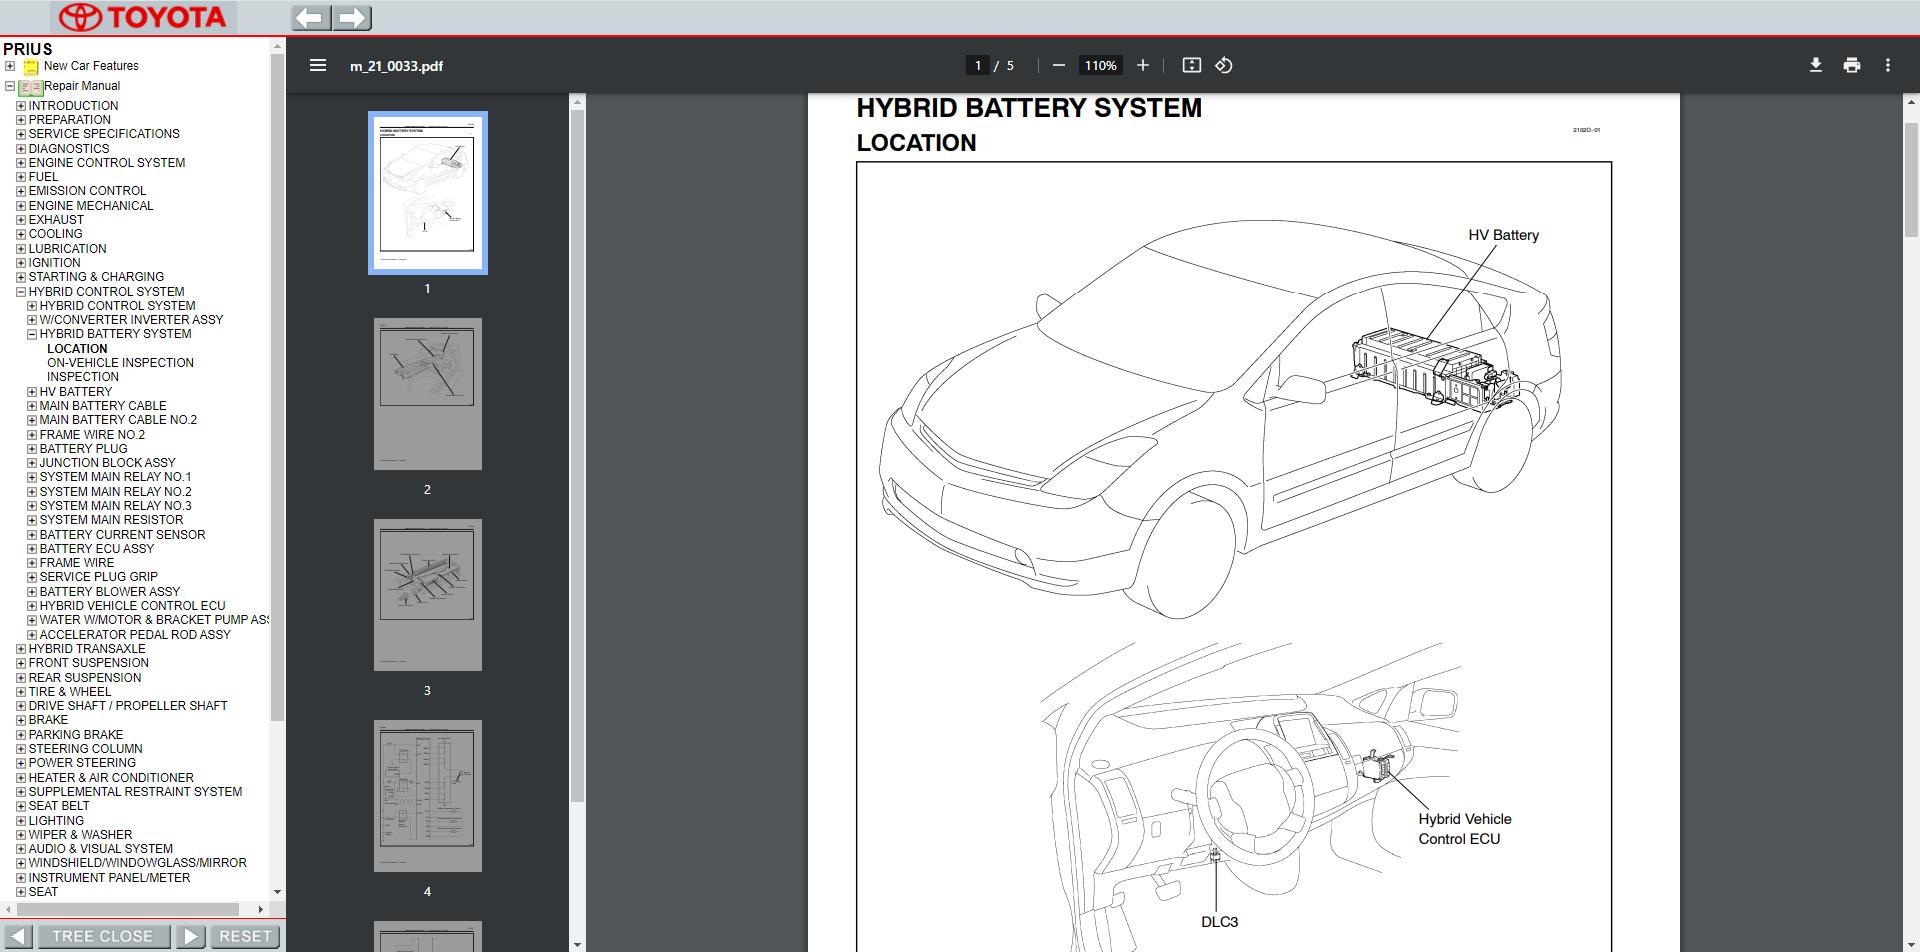Click the right arrow button beside RESET
Screen dimensions: 1920x952
(189, 936)
